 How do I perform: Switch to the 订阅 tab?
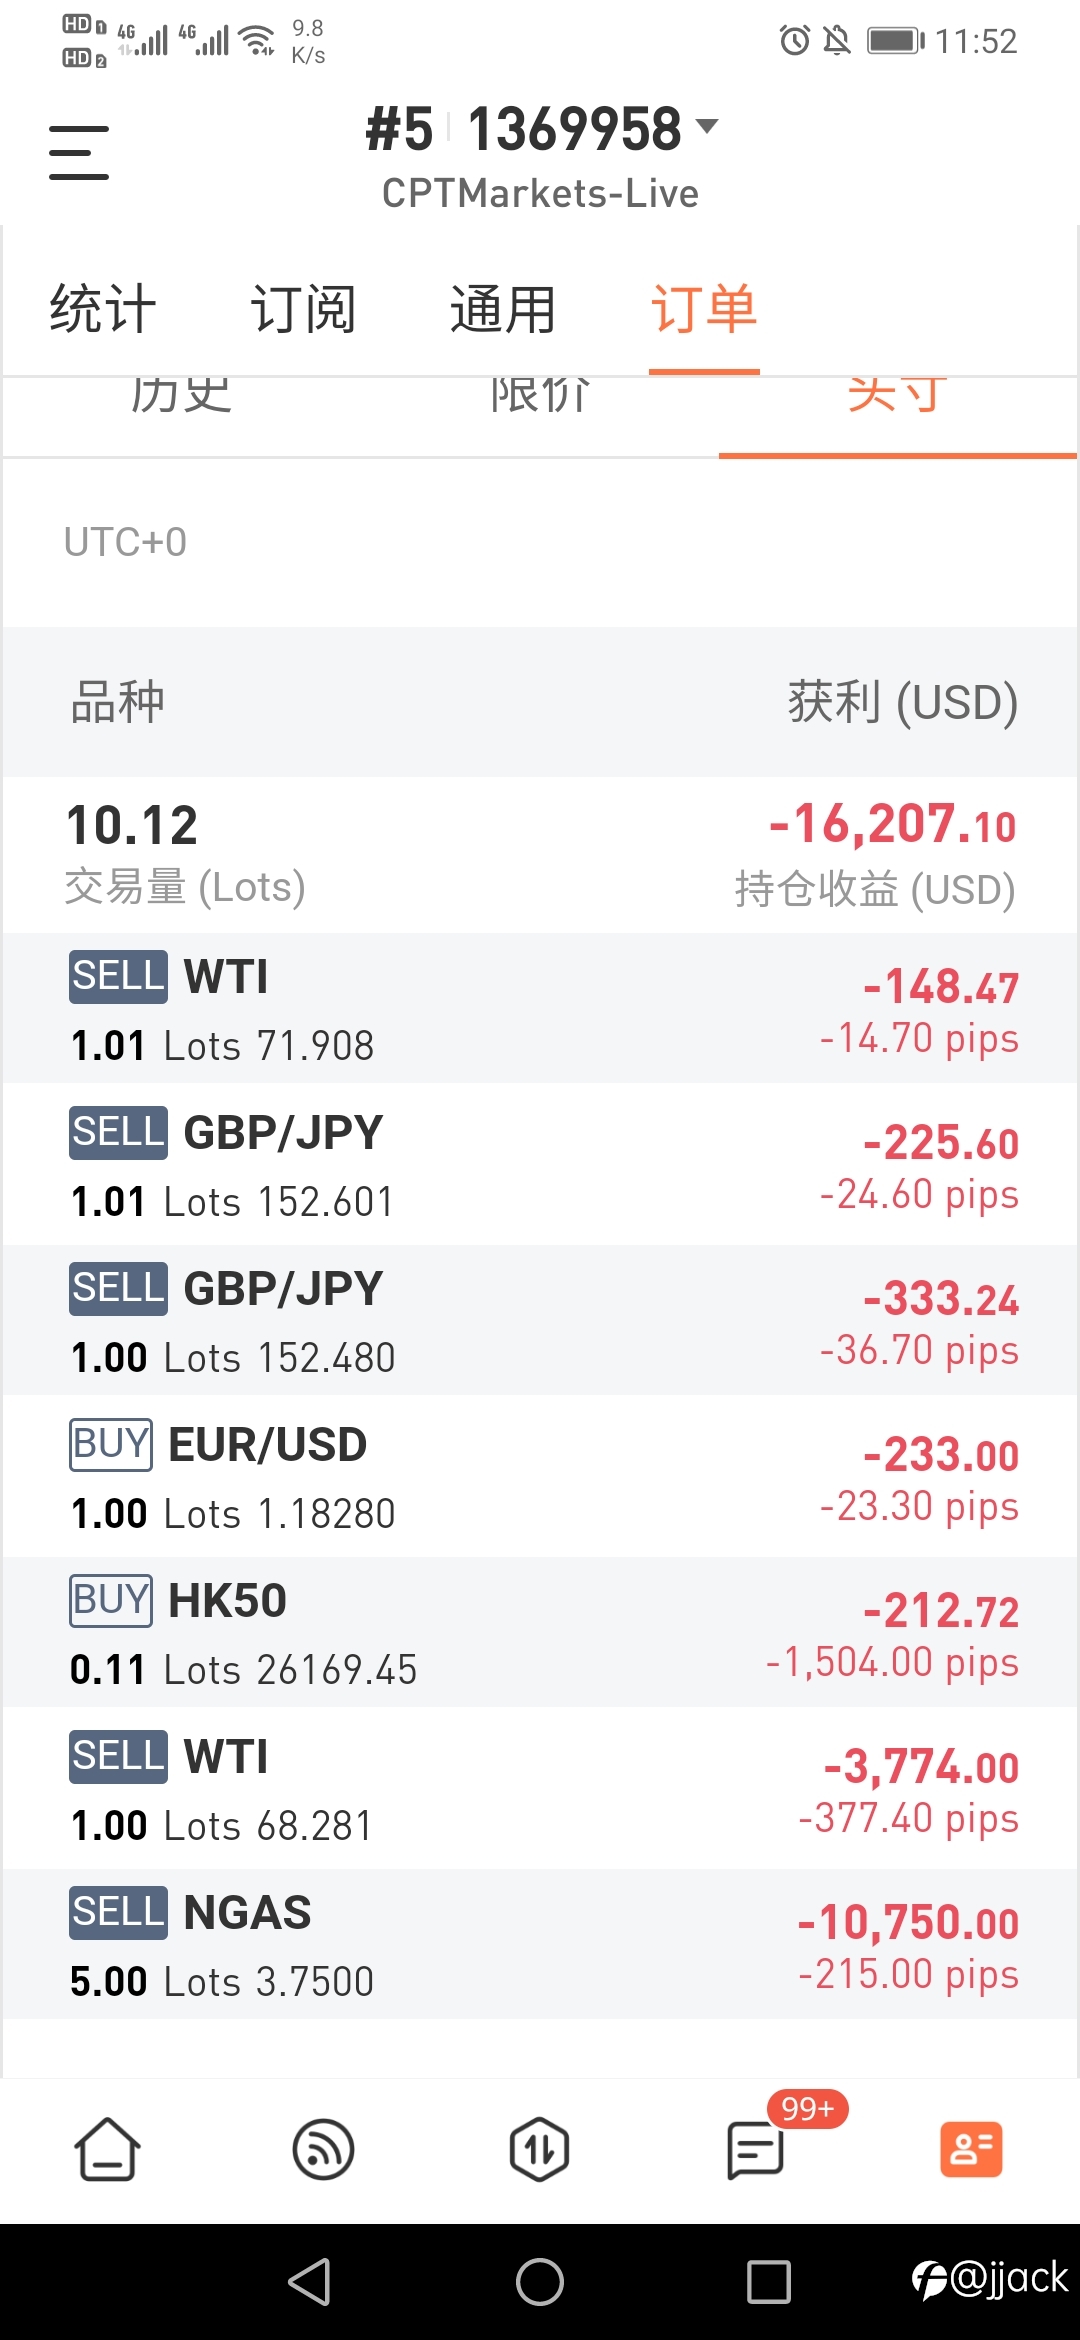tap(303, 308)
